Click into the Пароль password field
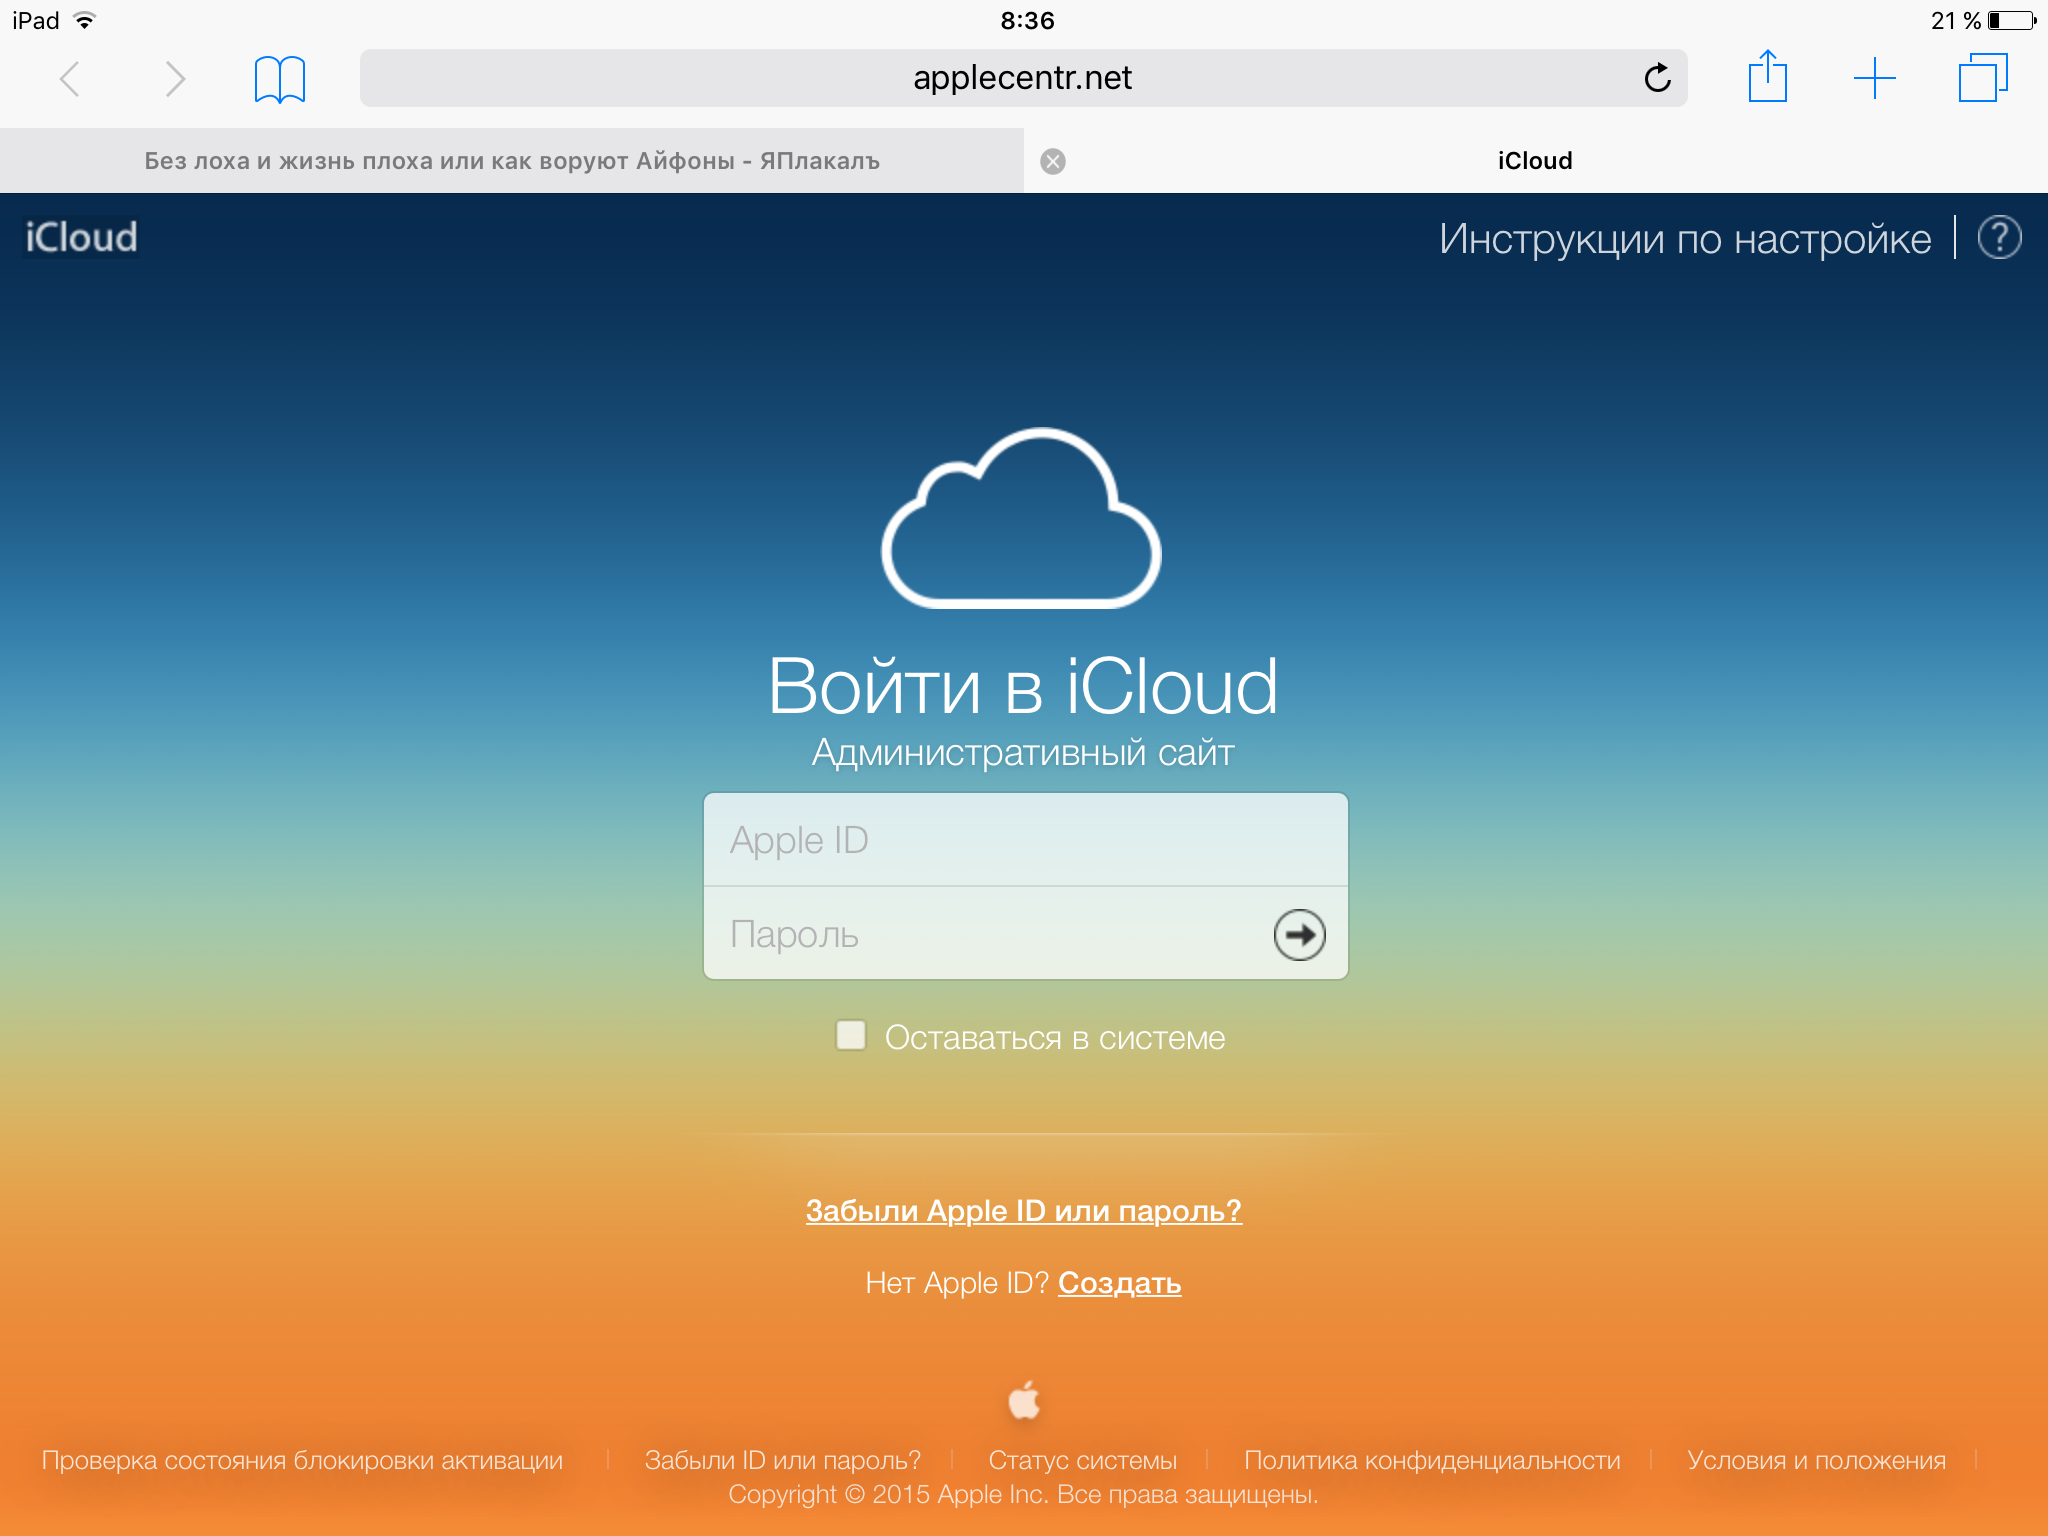Viewport: 2048px width, 1536px height. (1026, 933)
